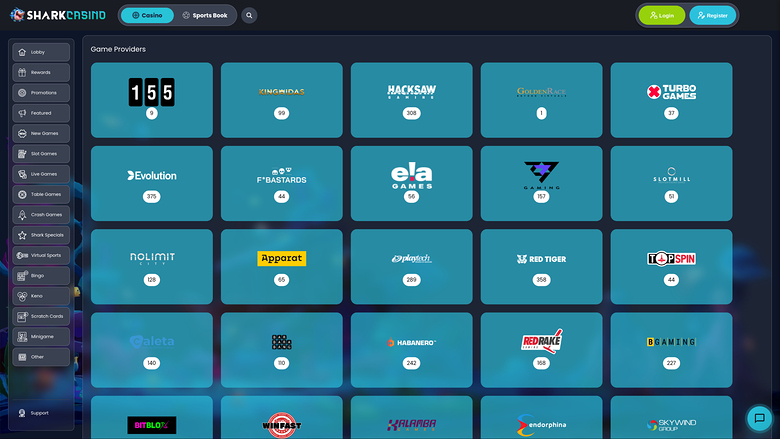Viewport: 780px width, 439px height.
Task: Open the e!a Games provider card
Action: point(411,183)
